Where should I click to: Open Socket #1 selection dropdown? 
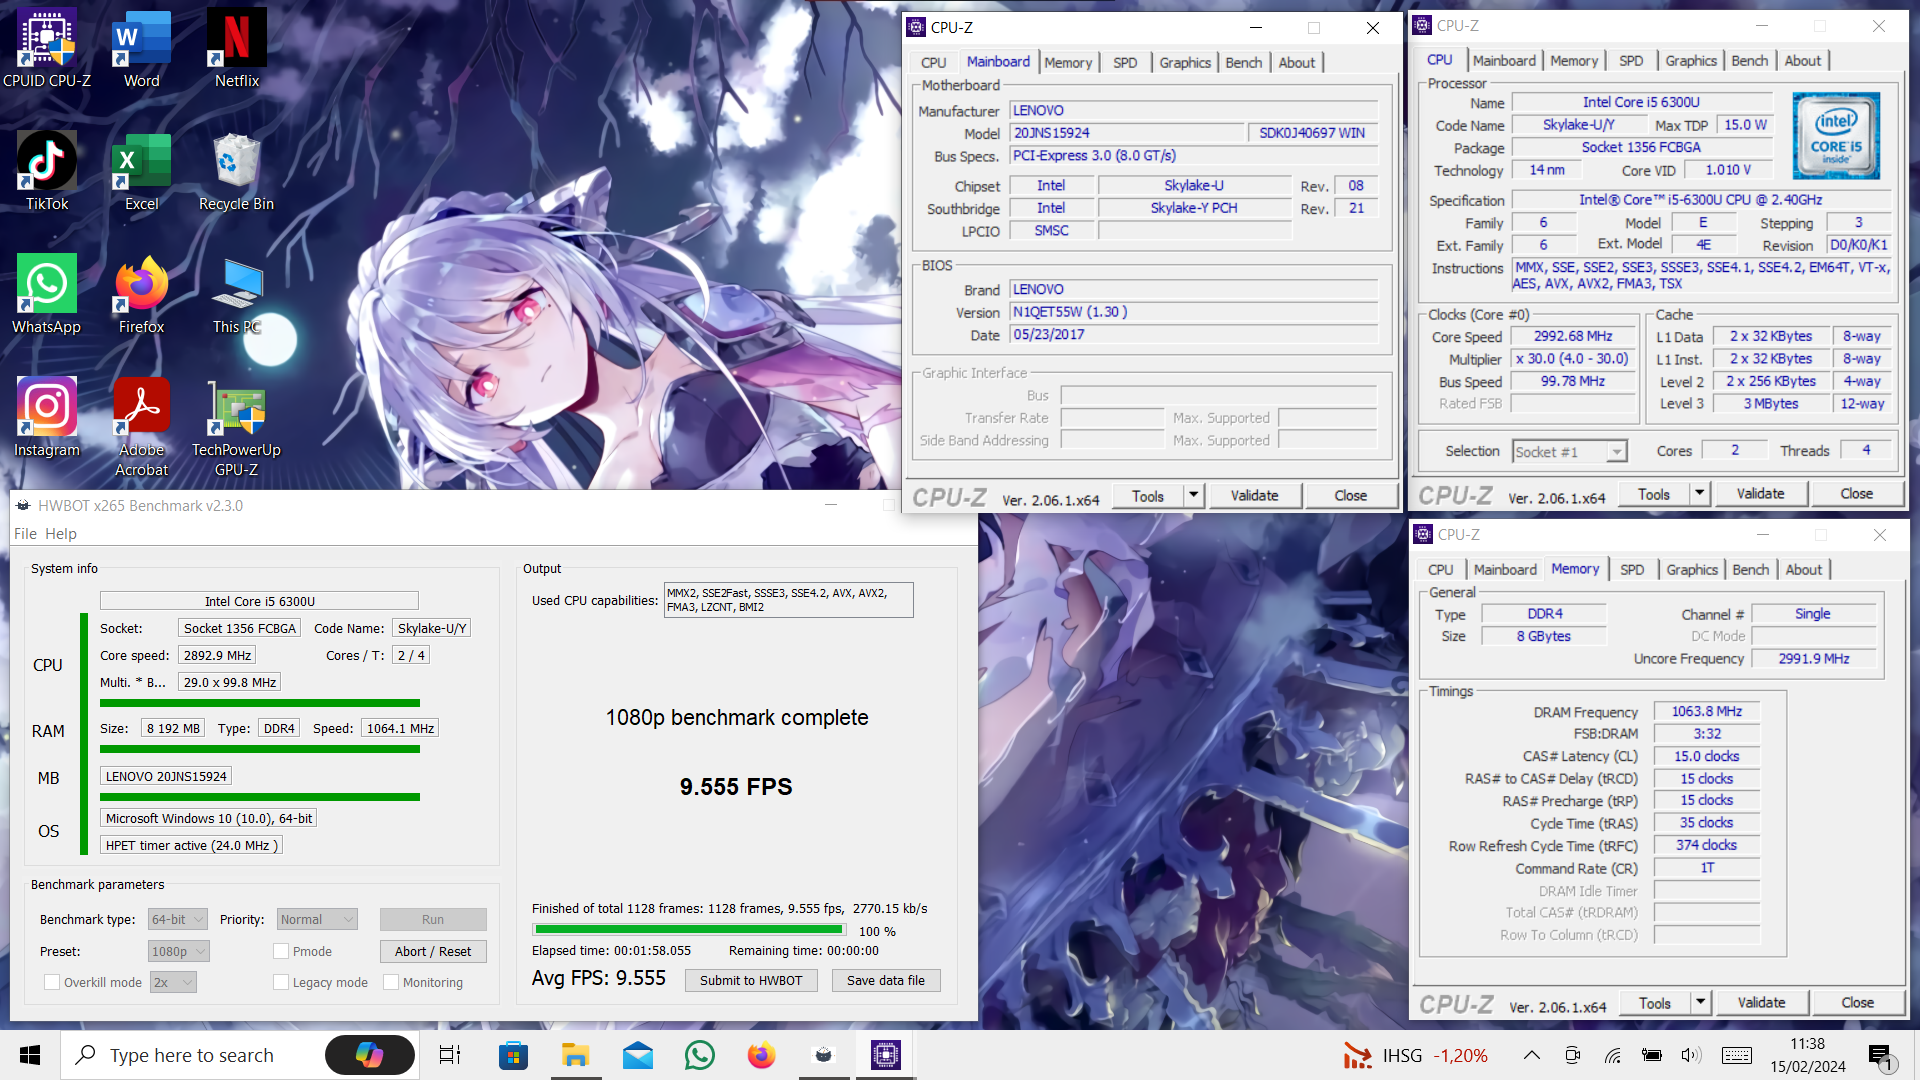pos(1570,452)
